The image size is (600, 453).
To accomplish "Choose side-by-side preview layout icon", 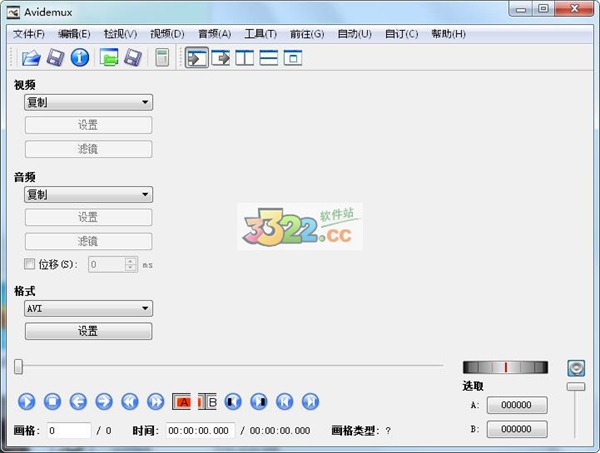I will (245, 58).
